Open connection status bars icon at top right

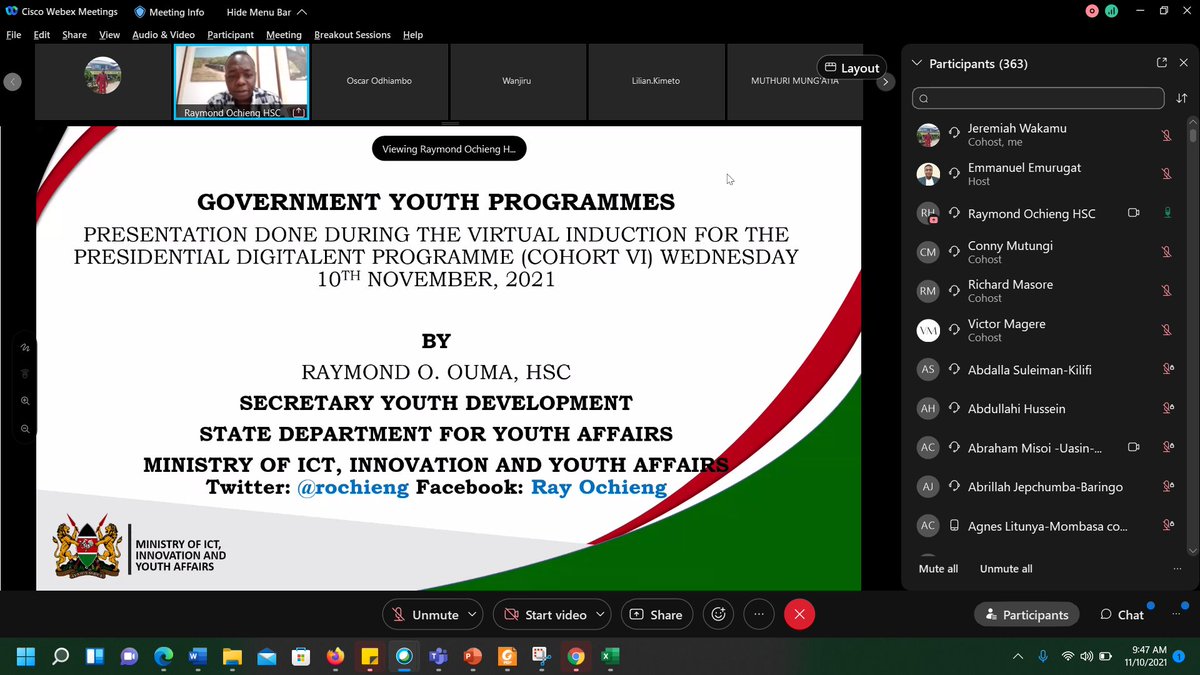coord(1111,11)
